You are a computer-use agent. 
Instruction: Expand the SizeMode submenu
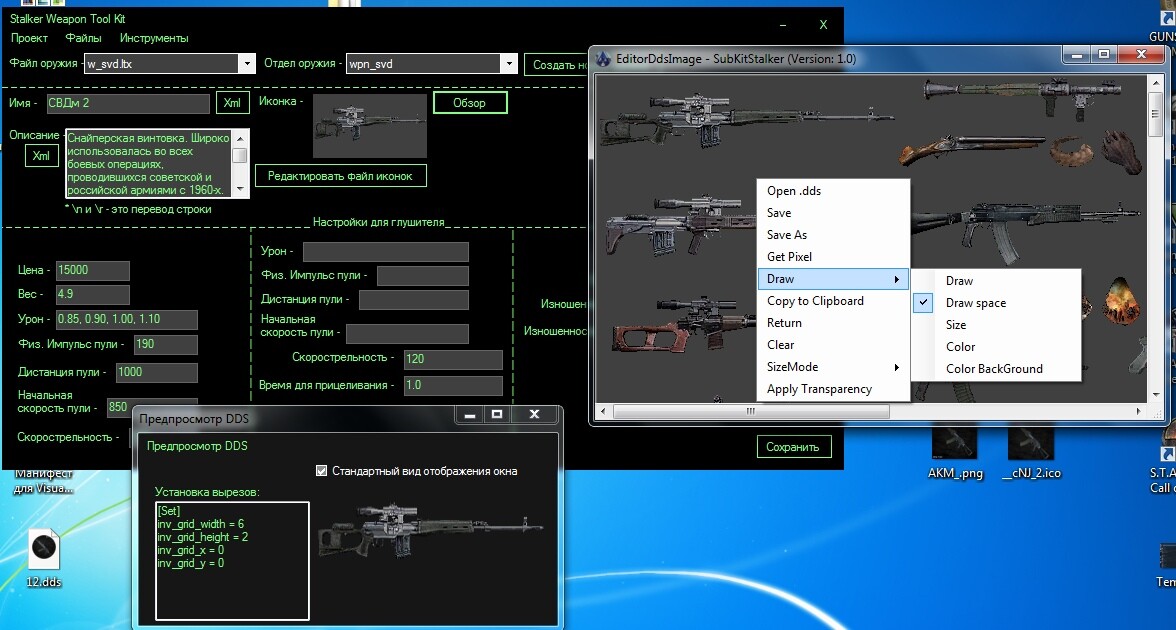point(833,367)
